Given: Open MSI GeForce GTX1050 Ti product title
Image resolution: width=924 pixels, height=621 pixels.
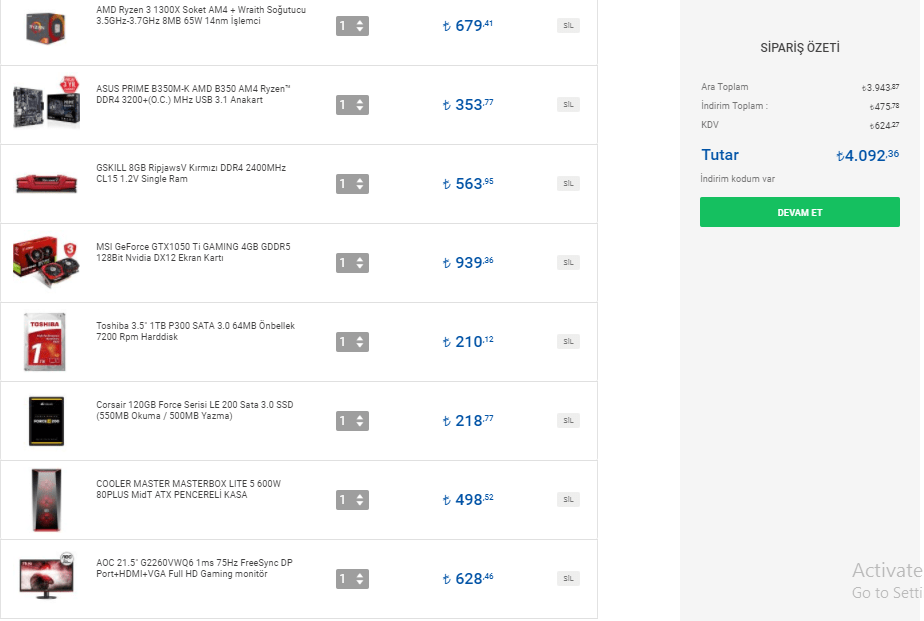Looking at the screenshot, I should [193, 252].
